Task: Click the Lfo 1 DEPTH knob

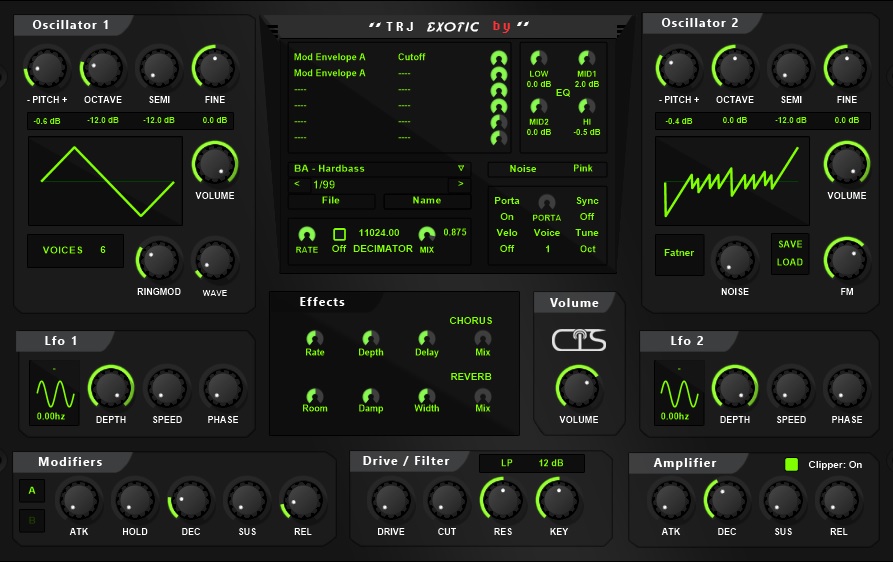Action: click(x=110, y=388)
